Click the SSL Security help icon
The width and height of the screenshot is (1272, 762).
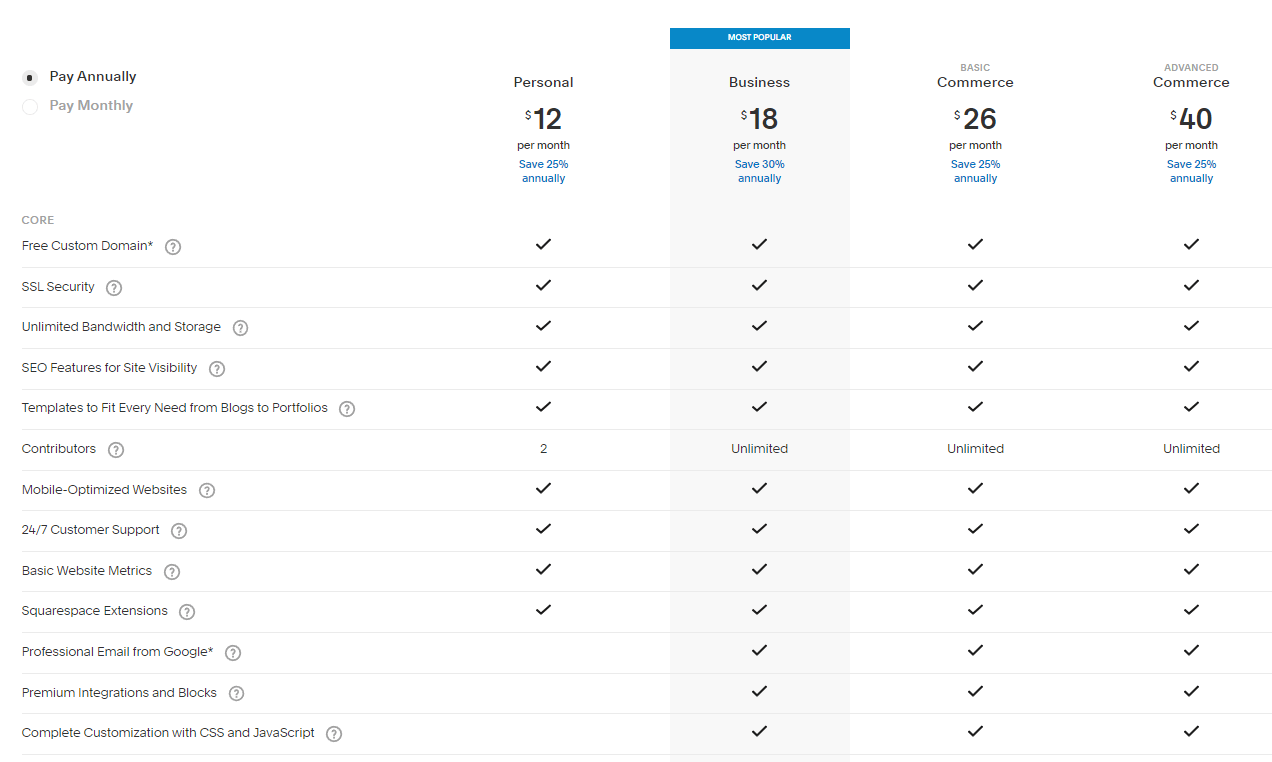[114, 288]
